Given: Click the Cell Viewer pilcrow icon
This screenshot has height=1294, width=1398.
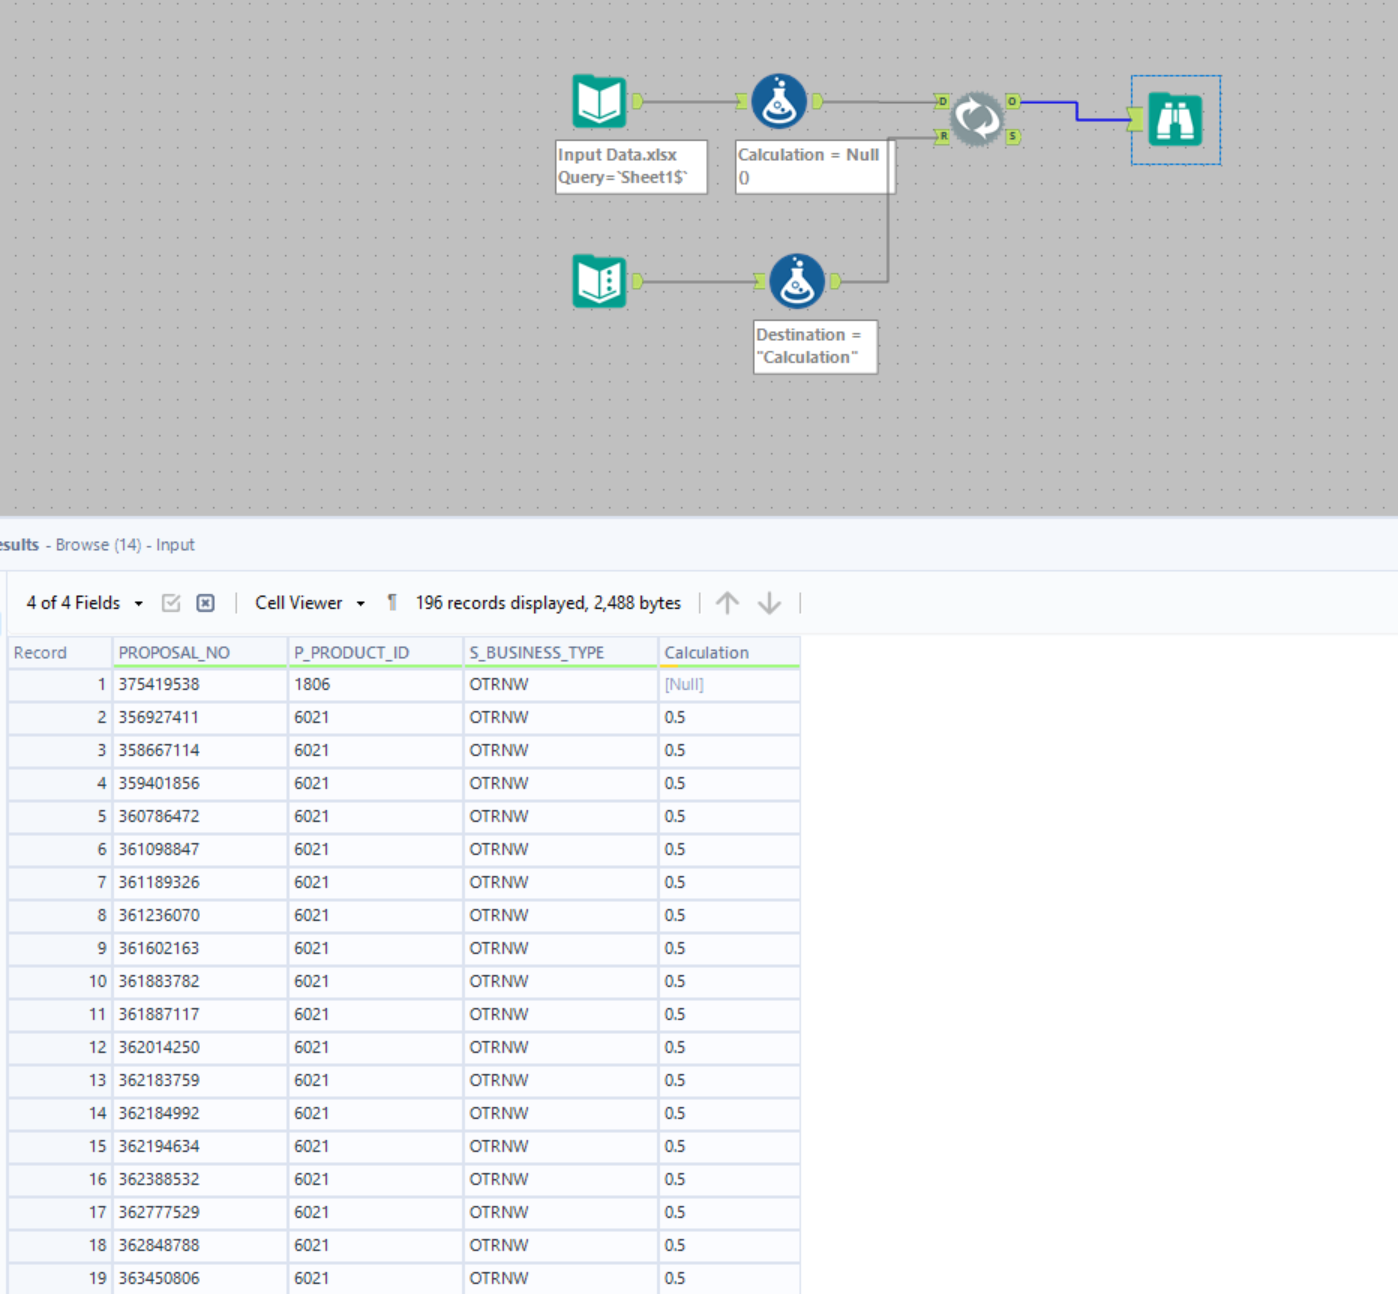Looking at the screenshot, I should click(x=391, y=602).
